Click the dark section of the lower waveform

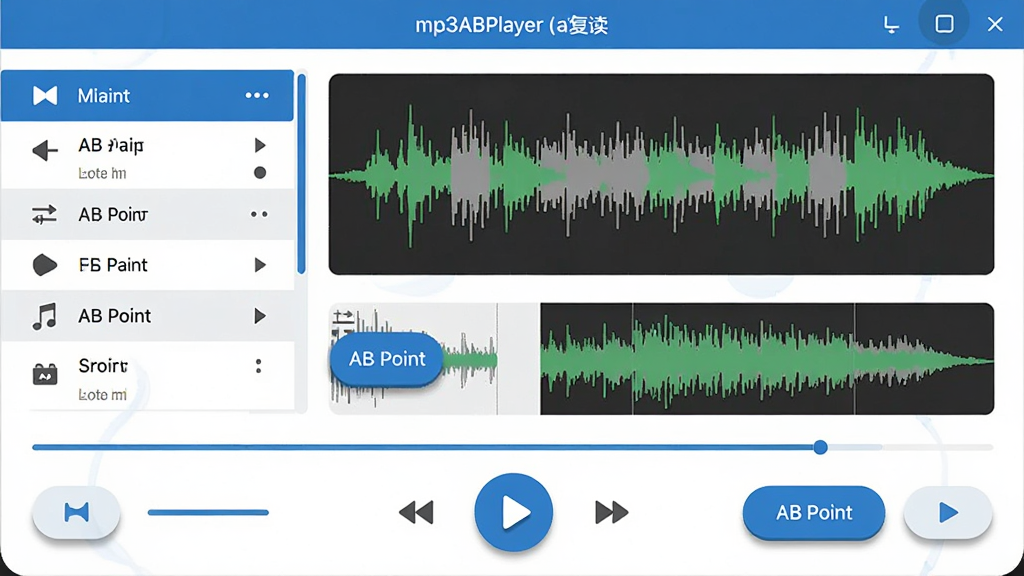[x=767, y=359]
